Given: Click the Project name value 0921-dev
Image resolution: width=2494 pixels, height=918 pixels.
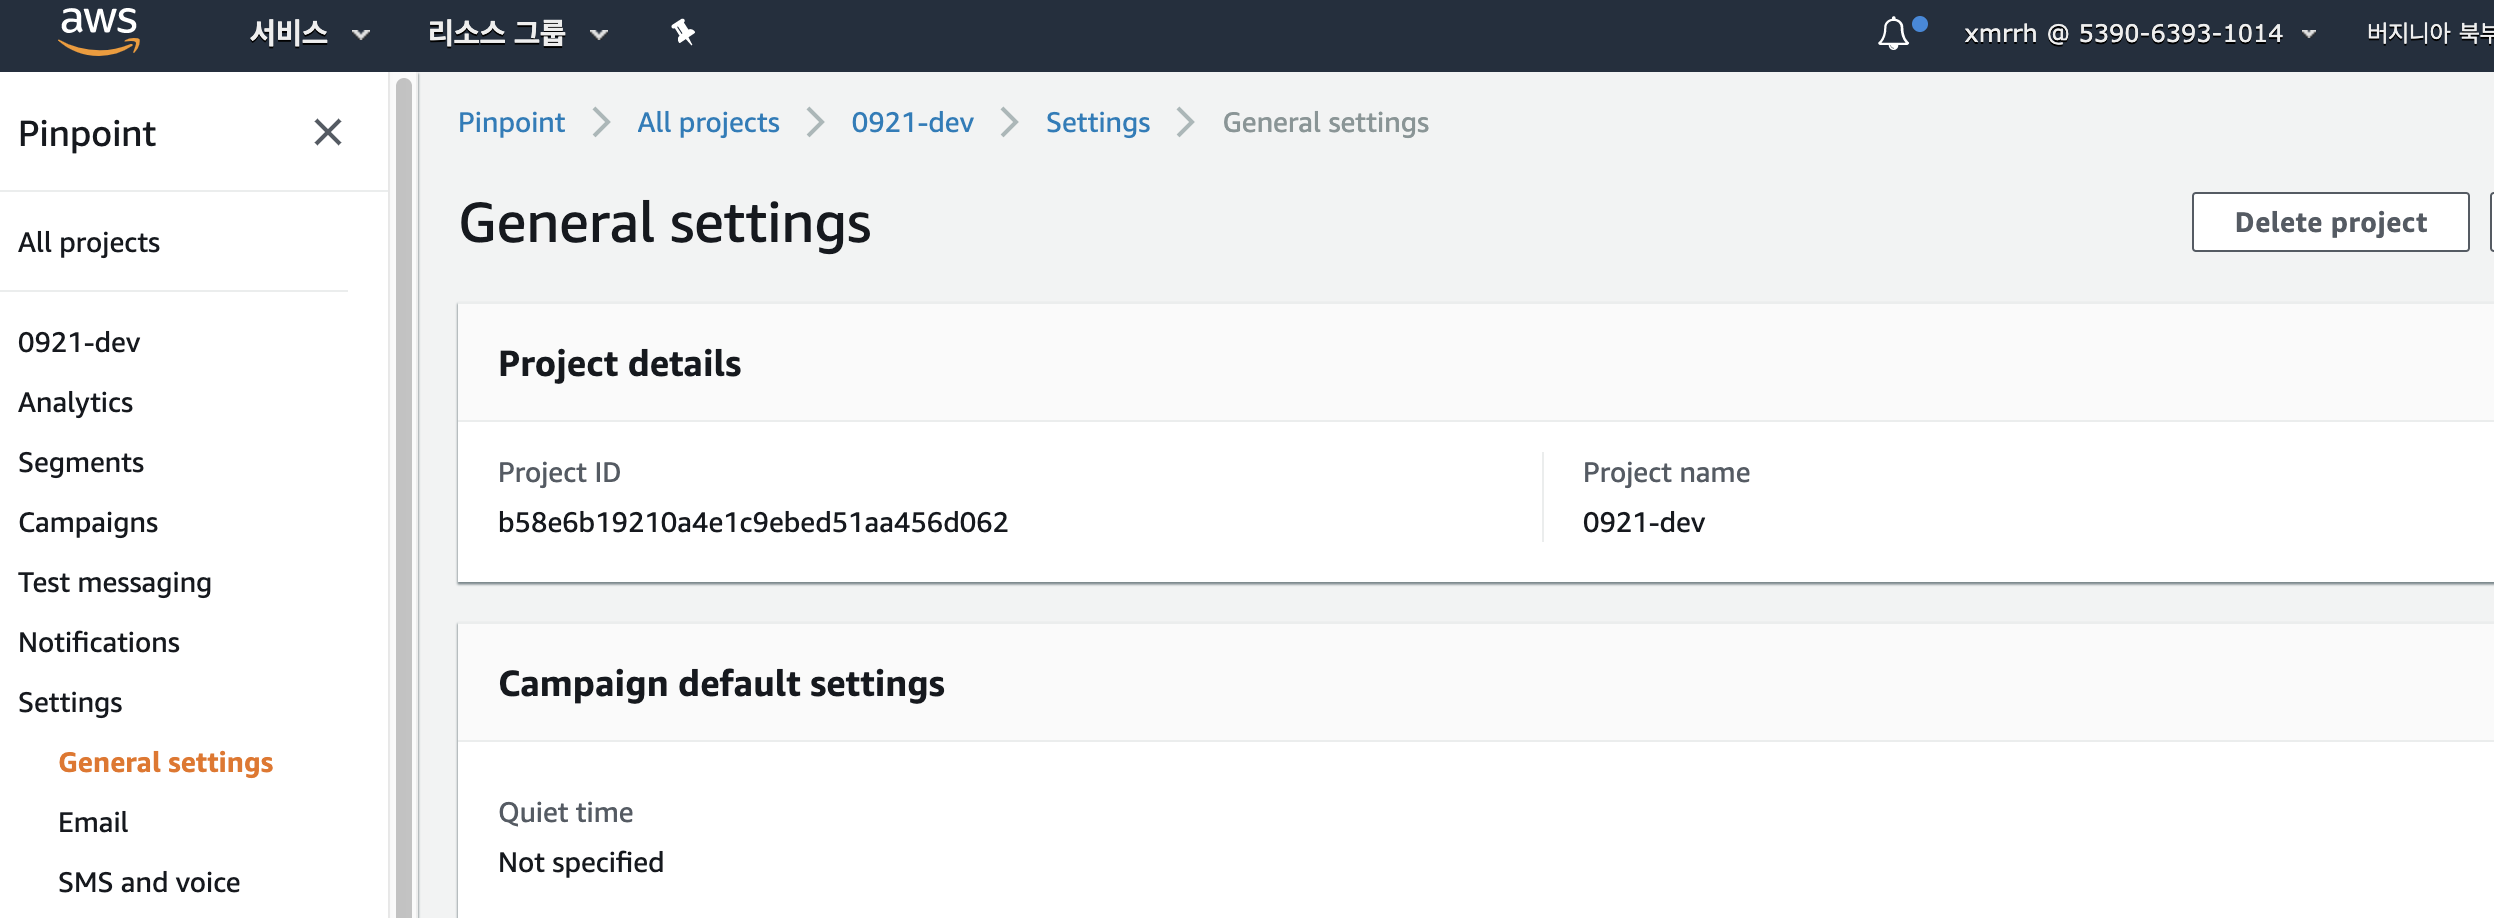Looking at the screenshot, I should (x=1644, y=522).
